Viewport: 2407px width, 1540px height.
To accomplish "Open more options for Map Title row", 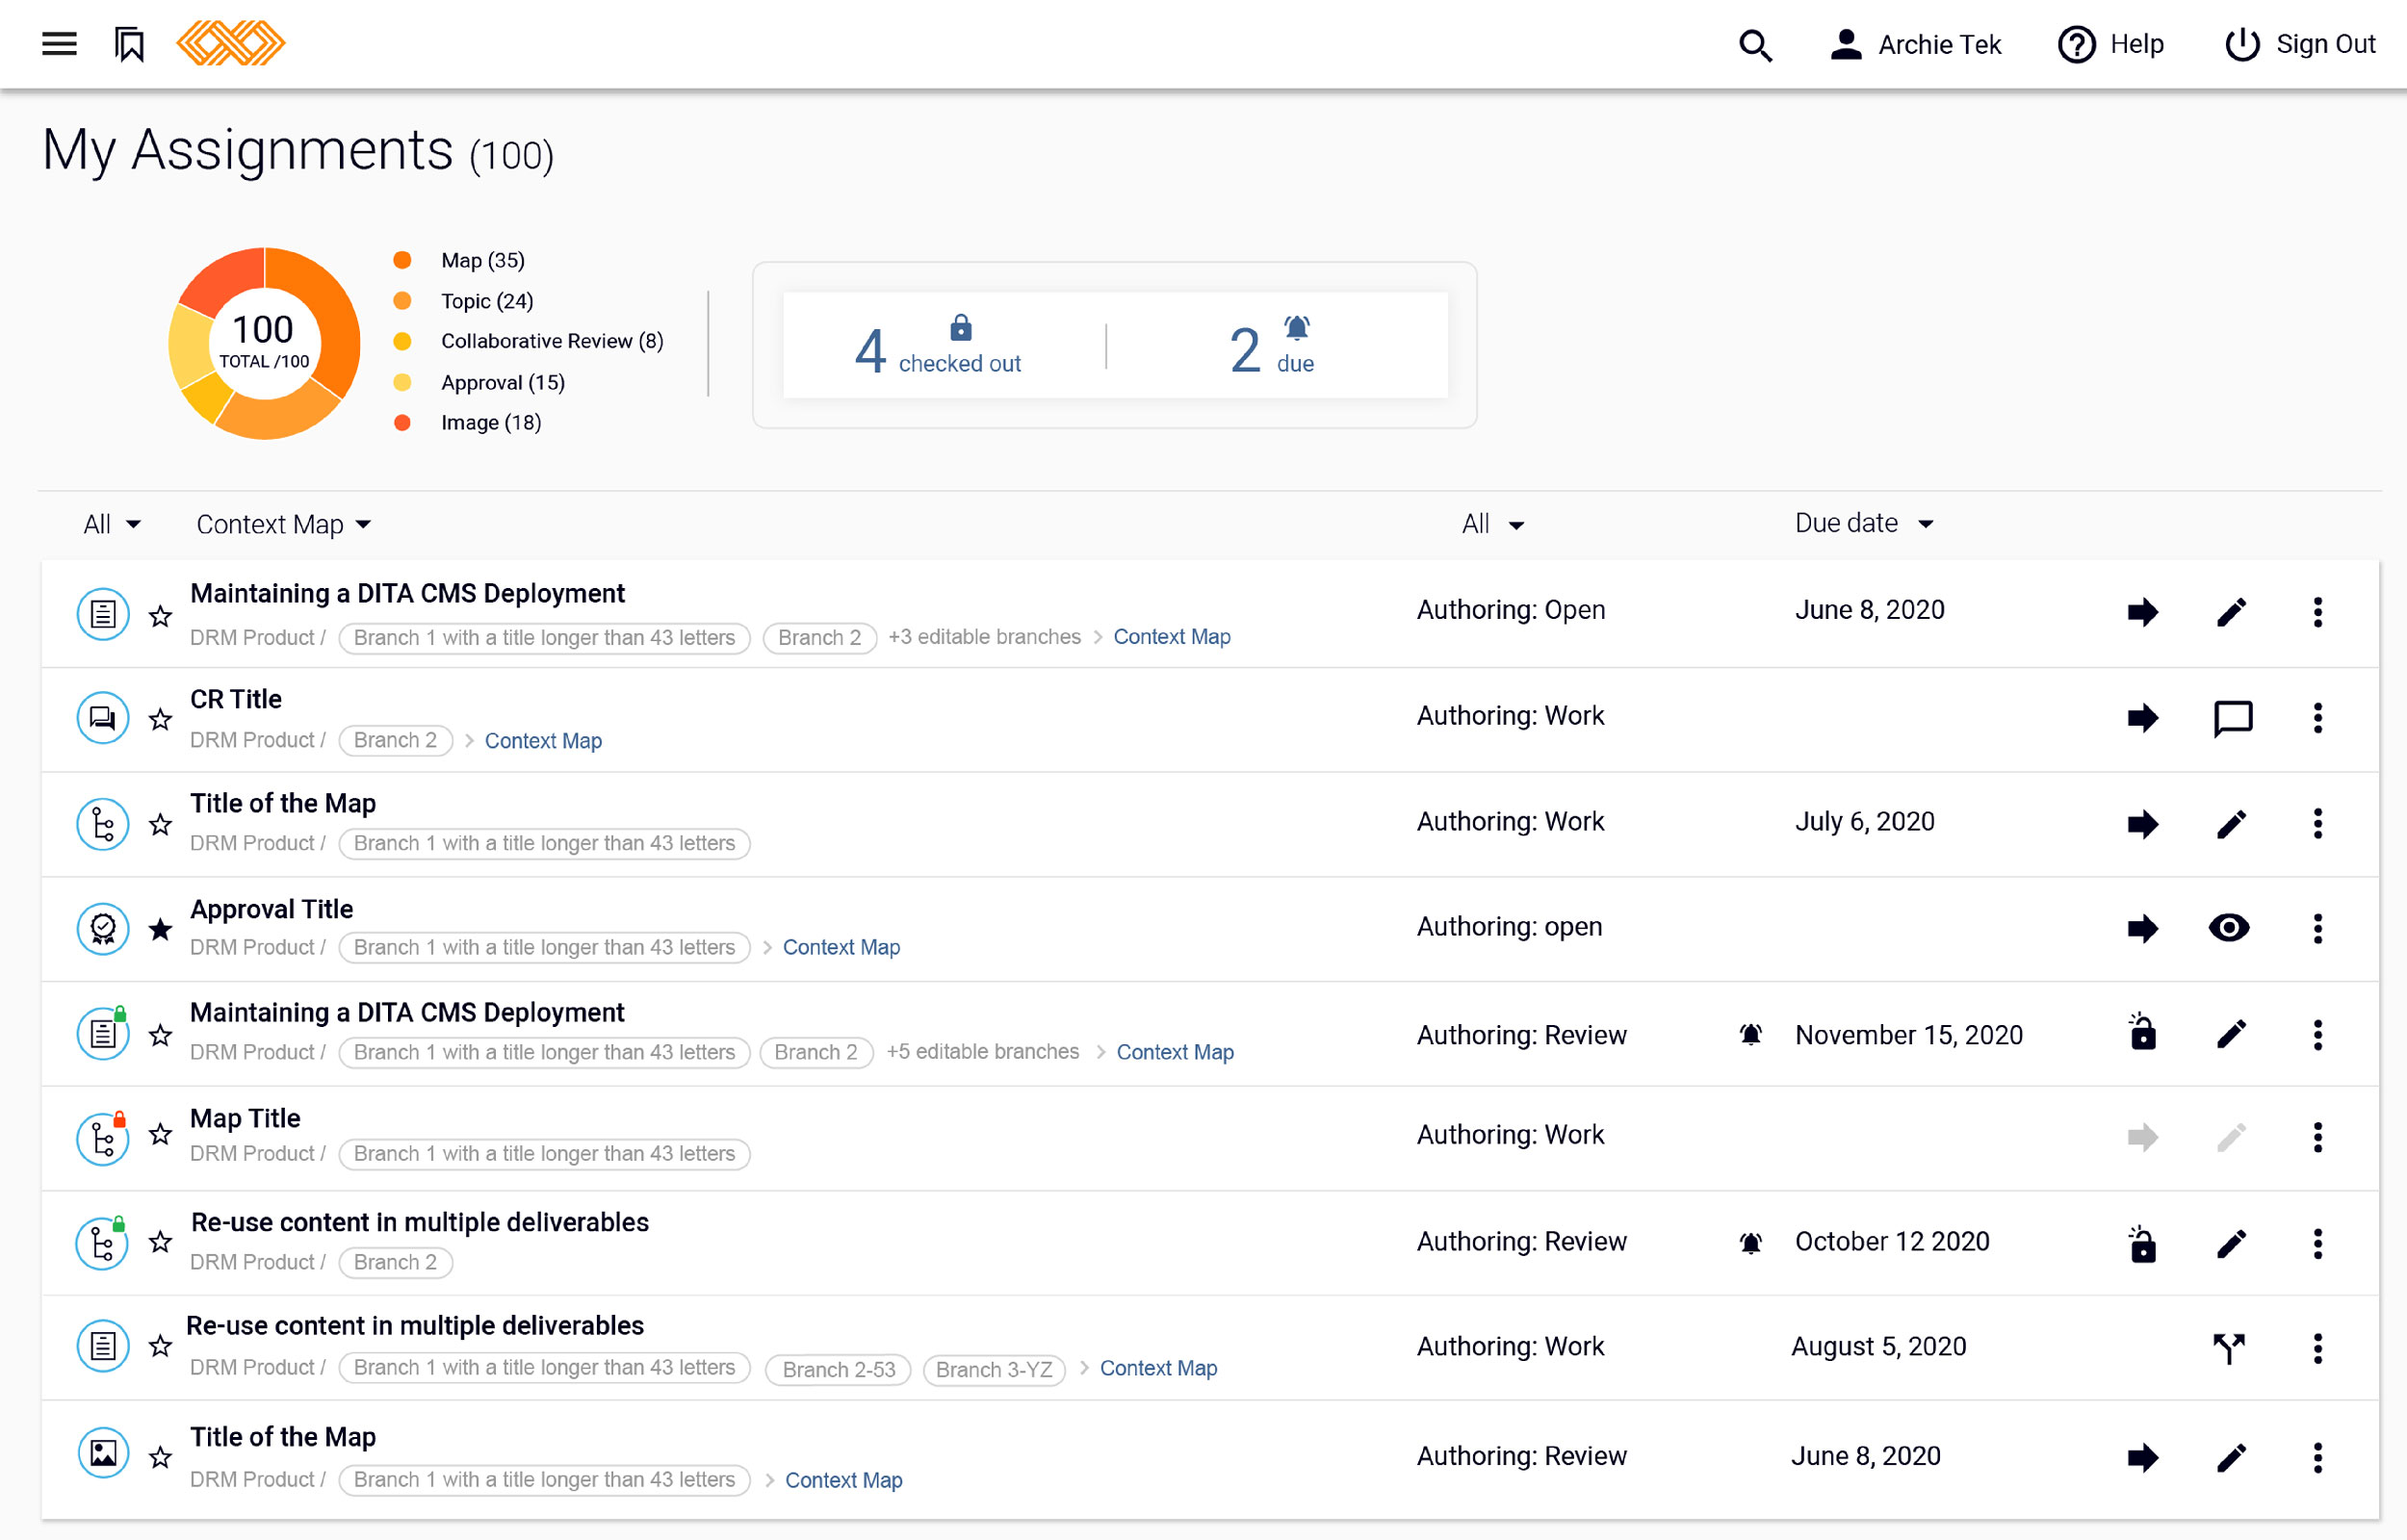I will (2317, 1137).
